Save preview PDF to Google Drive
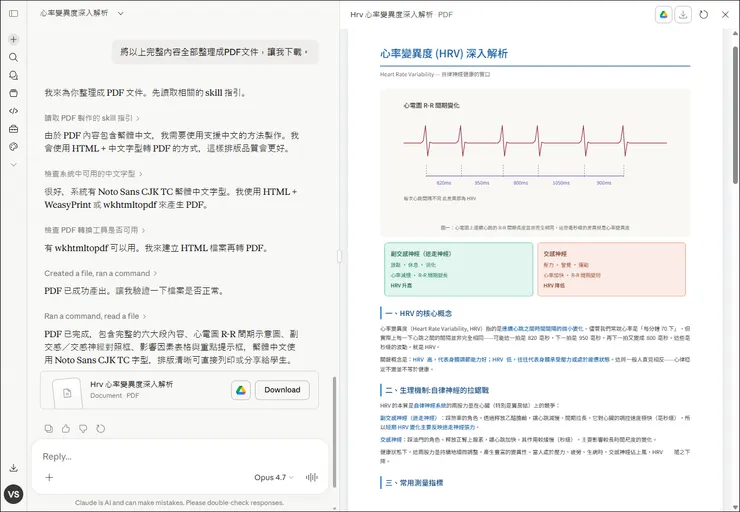The image size is (740, 512). [664, 15]
